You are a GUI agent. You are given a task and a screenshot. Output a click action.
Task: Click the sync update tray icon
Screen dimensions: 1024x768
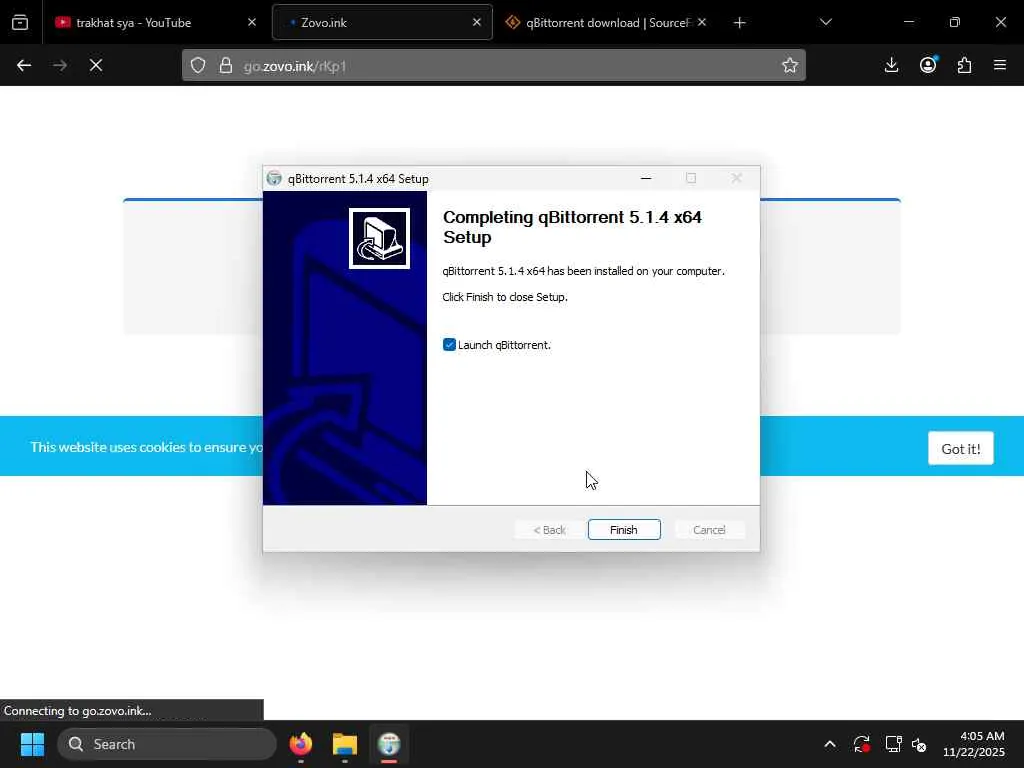pos(861,744)
